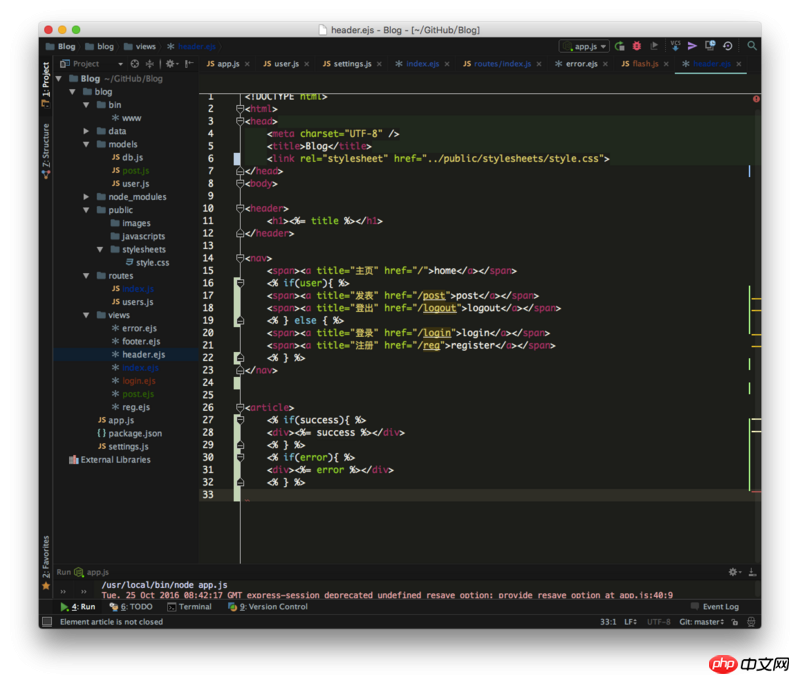
Task: Open the app.js run configuration dropdown
Action: (x=584, y=46)
